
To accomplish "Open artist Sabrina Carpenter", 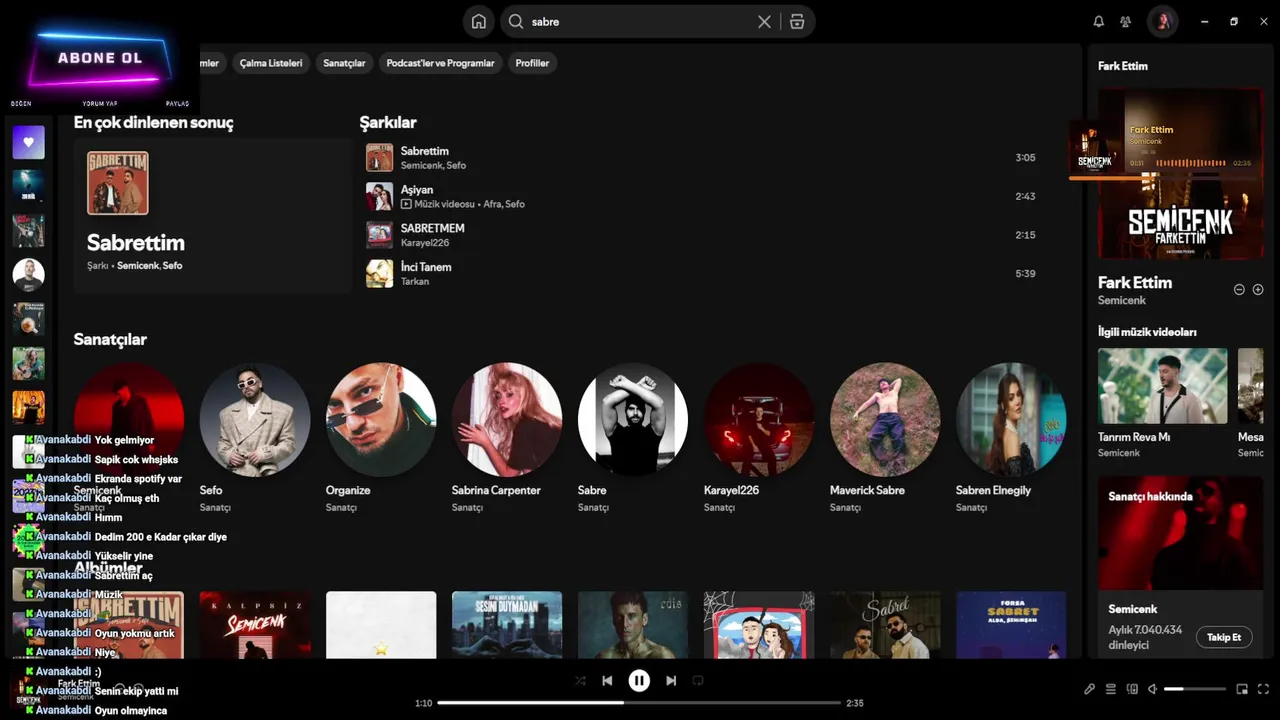I will (507, 419).
